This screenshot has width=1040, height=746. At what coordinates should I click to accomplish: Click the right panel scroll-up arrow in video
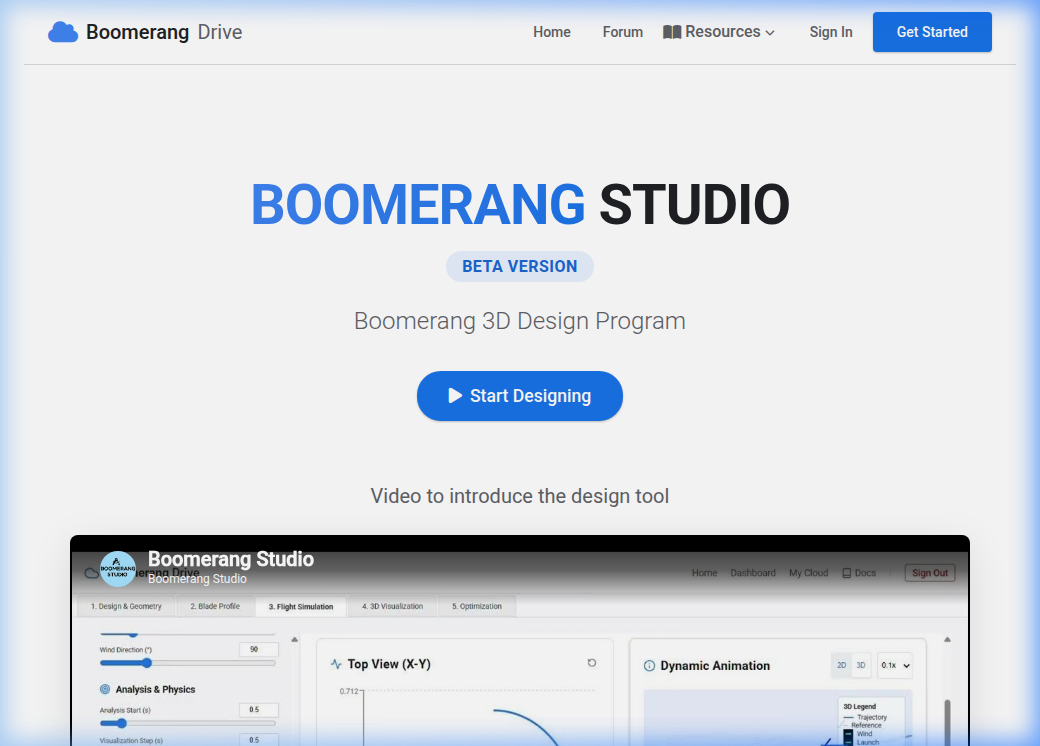pyautogui.click(x=947, y=639)
